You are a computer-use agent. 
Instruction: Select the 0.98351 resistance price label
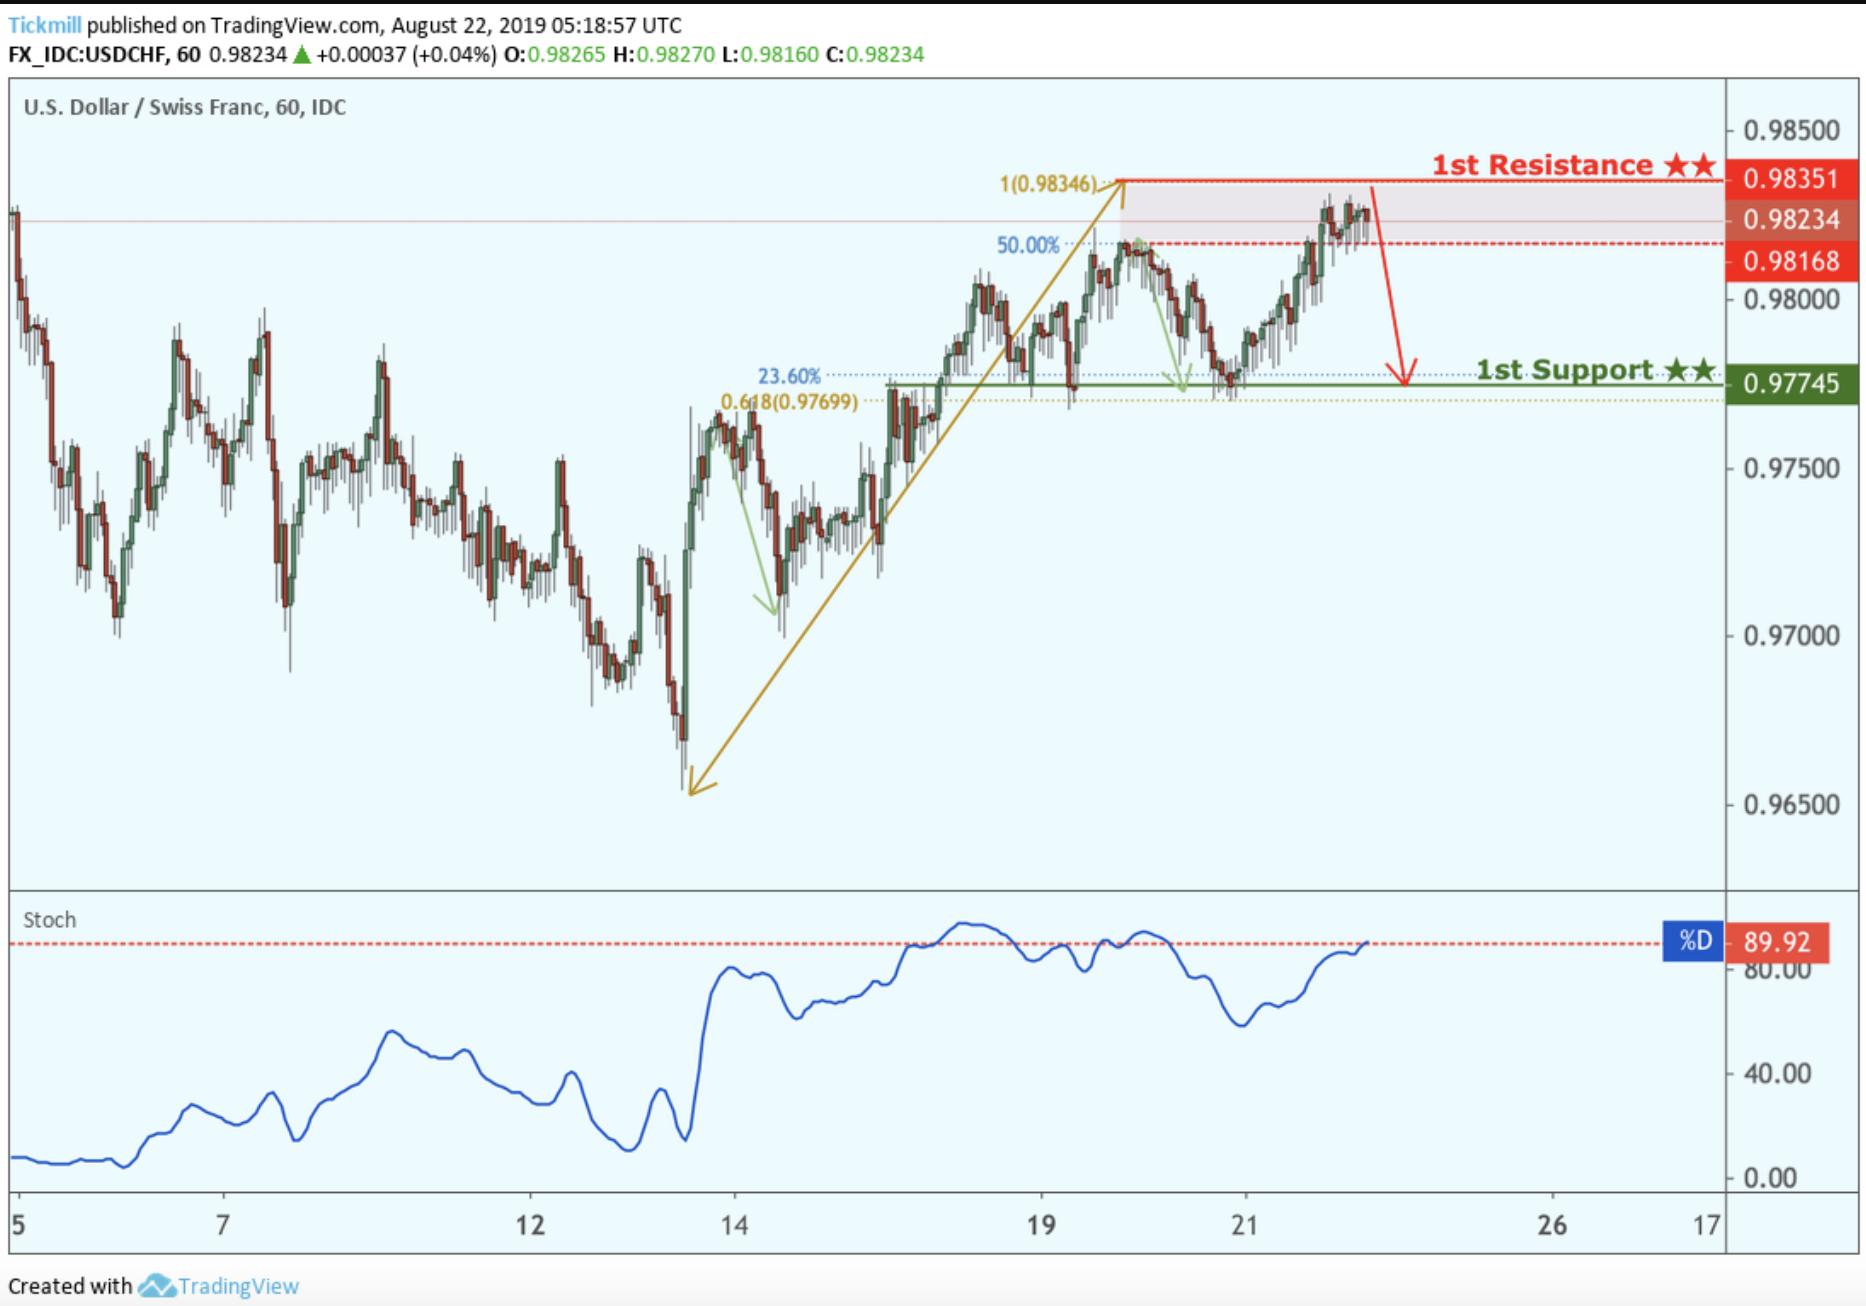pyautogui.click(x=1791, y=179)
